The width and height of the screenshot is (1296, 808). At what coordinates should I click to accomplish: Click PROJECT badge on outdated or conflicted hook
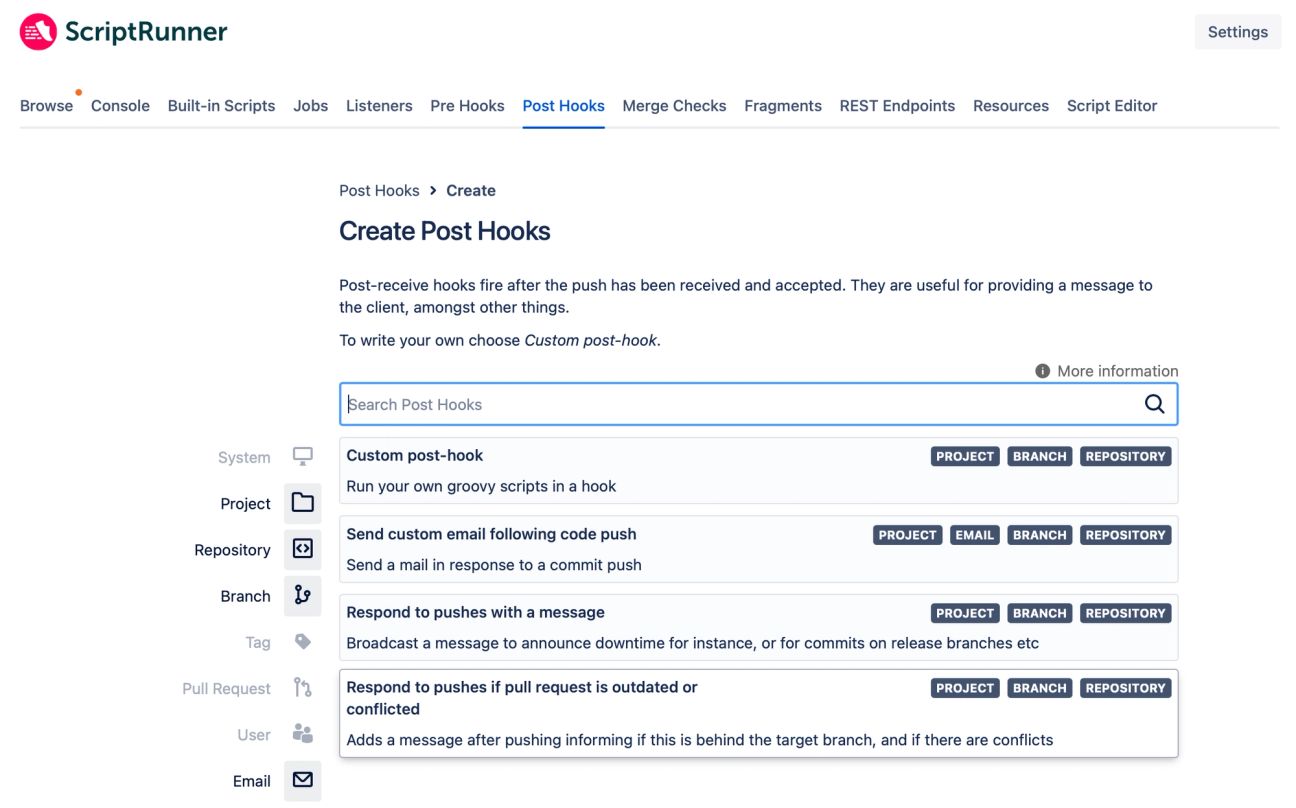coord(965,688)
